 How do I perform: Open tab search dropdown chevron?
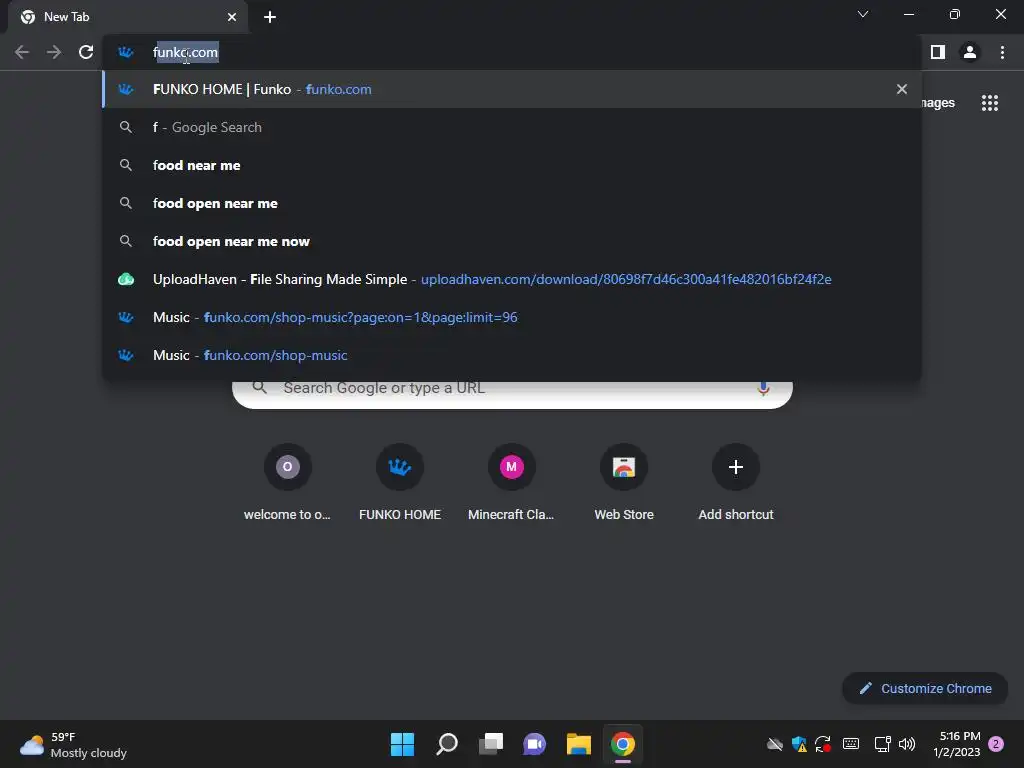tap(863, 14)
